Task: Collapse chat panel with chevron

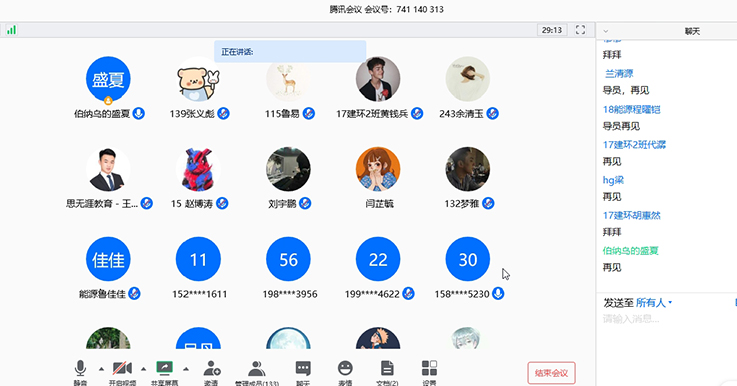Action: click(x=606, y=31)
